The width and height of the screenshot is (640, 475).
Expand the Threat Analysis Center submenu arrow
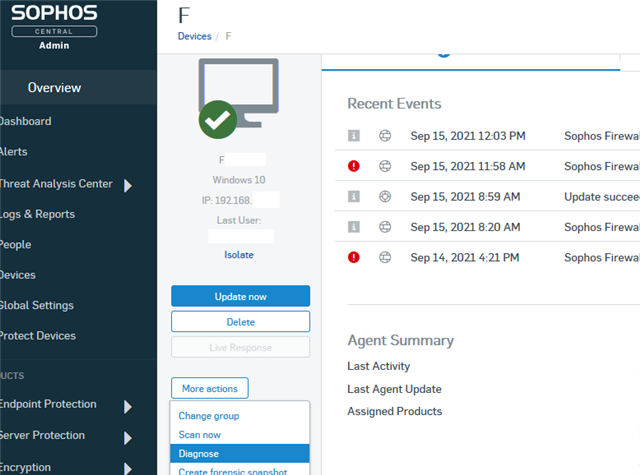[x=128, y=185]
